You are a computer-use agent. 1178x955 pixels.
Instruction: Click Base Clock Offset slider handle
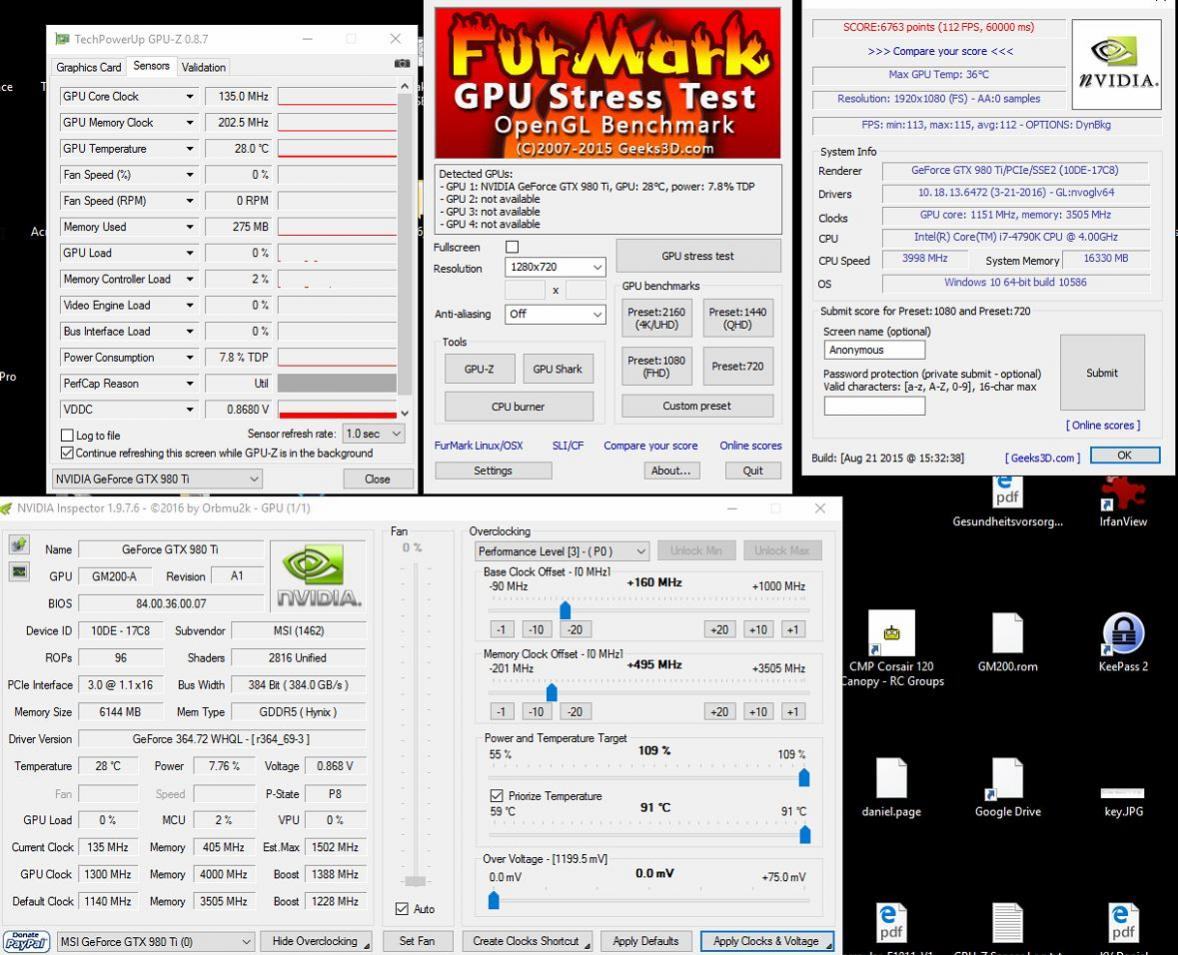tap(565, 609)
